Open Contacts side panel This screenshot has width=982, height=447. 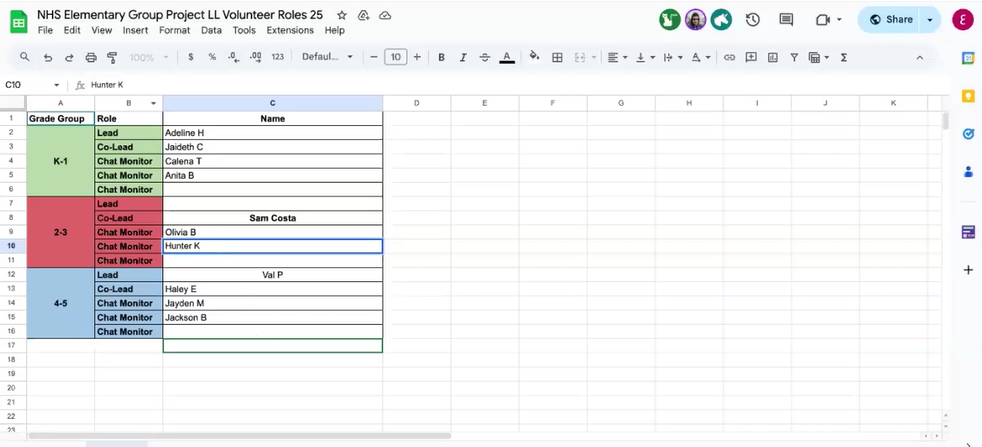(968, 172)
